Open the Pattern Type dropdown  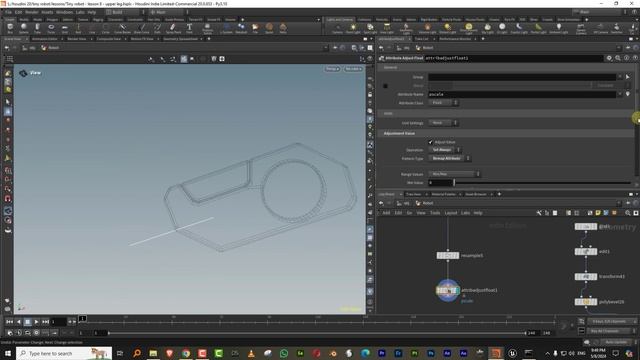(x=449, y=158)
